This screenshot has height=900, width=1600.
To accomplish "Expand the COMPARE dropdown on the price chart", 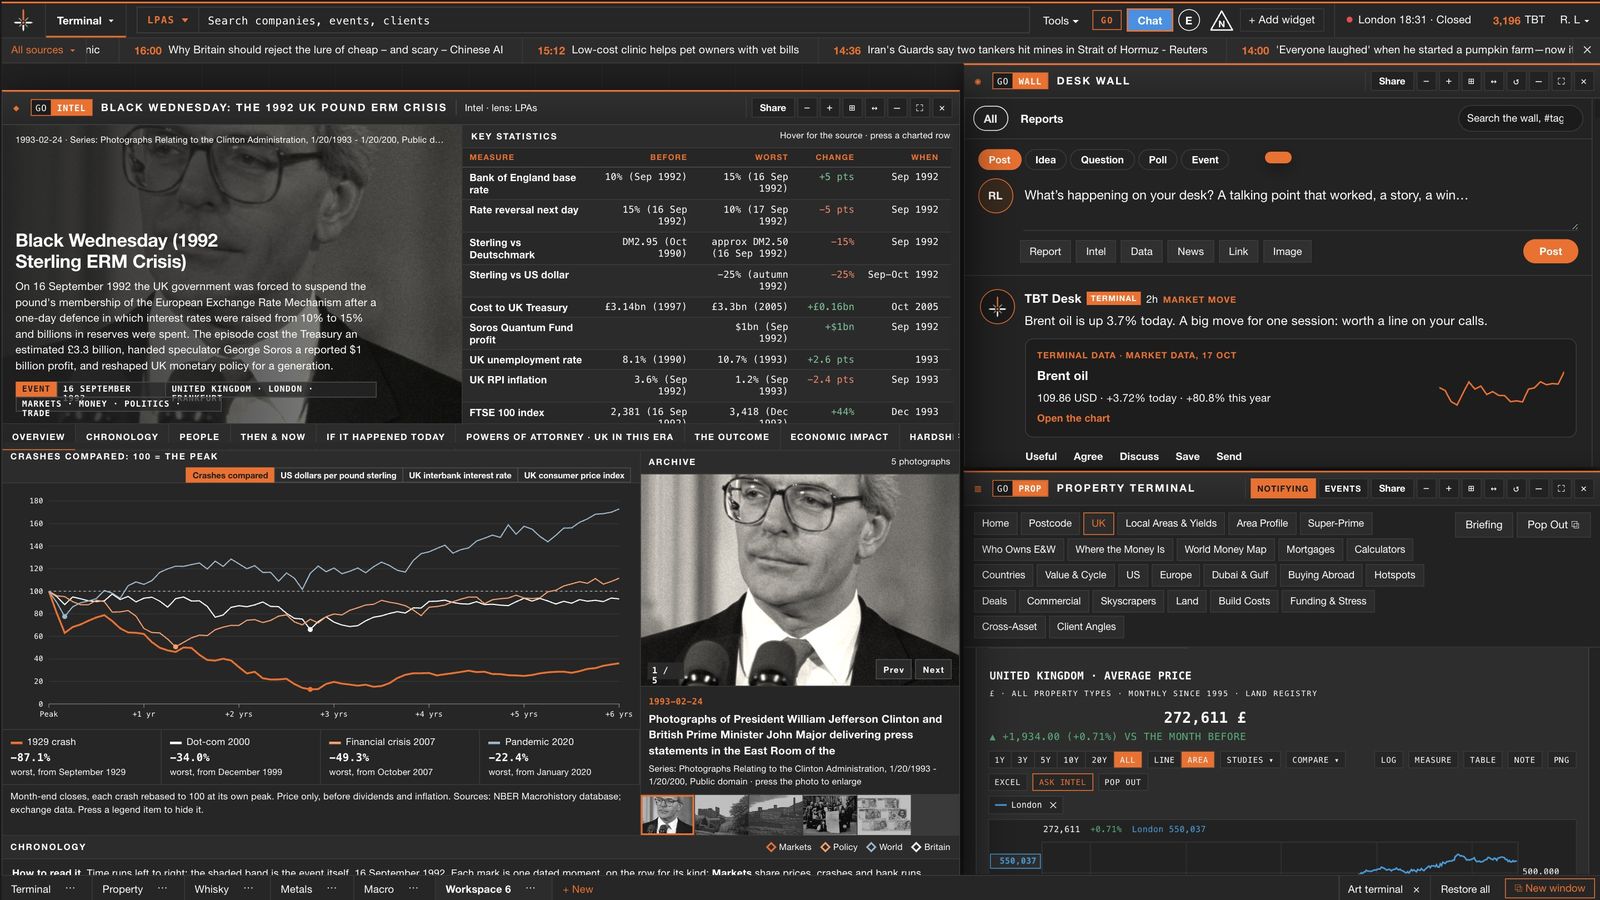I will click(1315, 760).
